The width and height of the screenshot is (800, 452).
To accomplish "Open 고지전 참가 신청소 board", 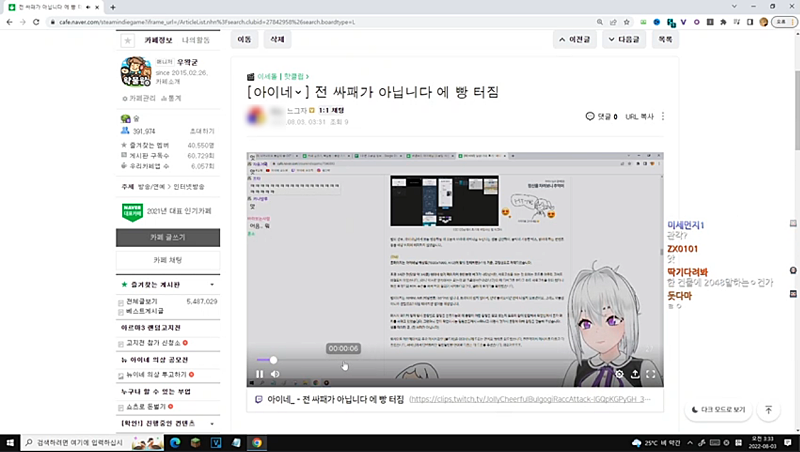I will (154, 343).
